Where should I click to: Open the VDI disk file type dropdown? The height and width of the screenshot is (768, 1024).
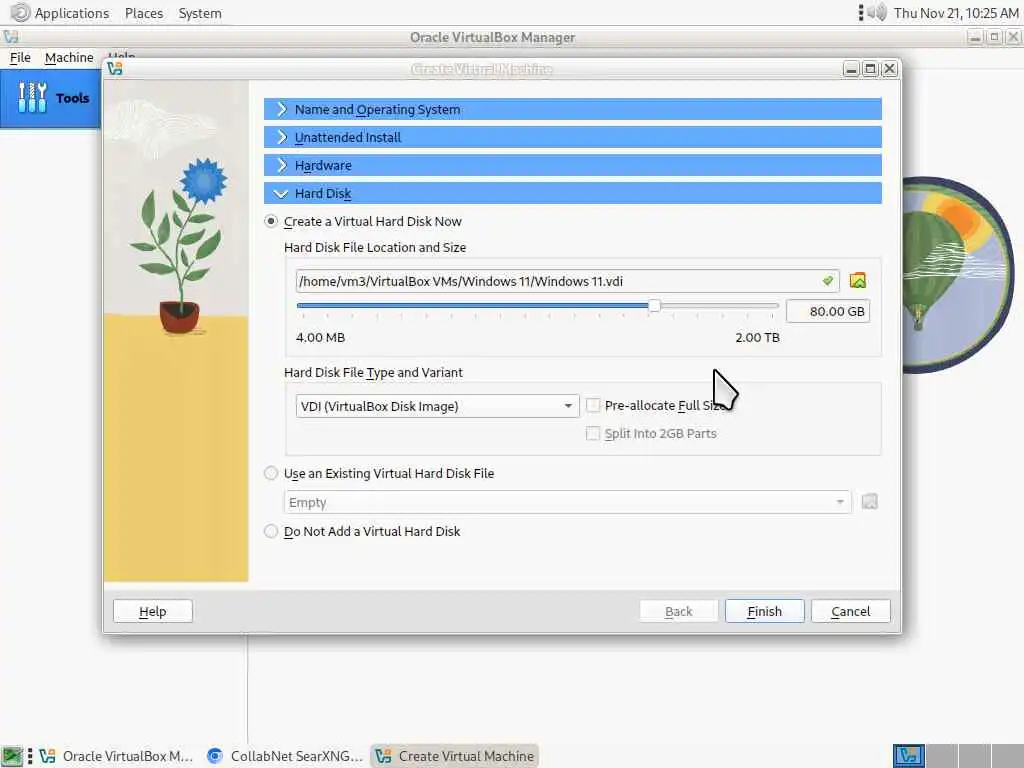[x=438, y=406]
